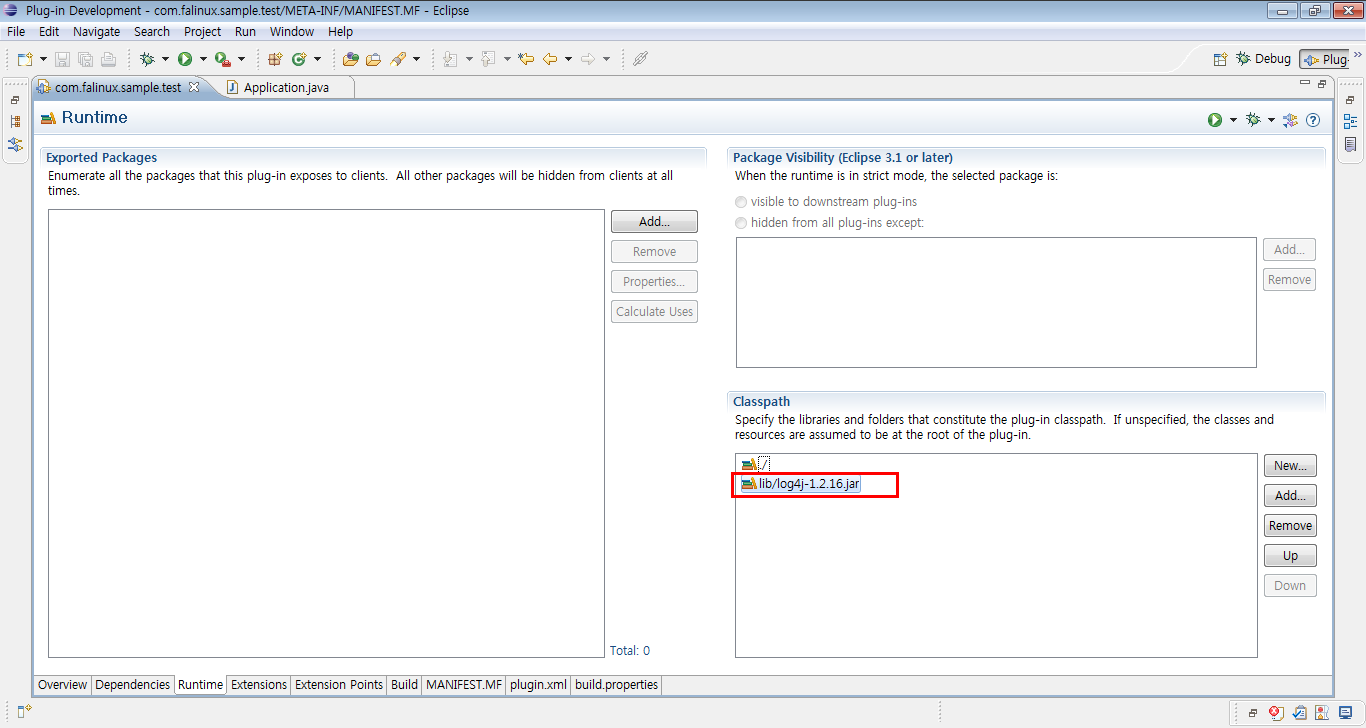The image size is (1366, 728).
Task: Click the New Java Package icon
Action: (x=276, y=59)
